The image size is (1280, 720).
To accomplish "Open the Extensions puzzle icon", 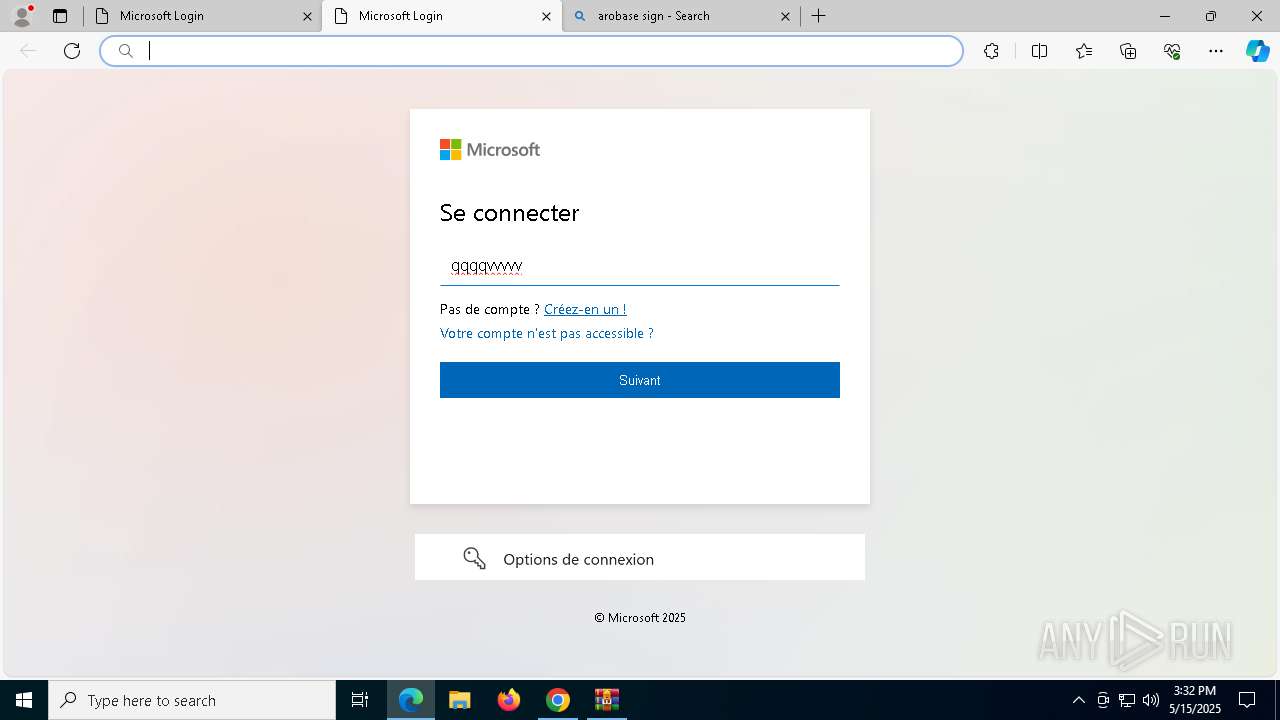I will 991,51.
